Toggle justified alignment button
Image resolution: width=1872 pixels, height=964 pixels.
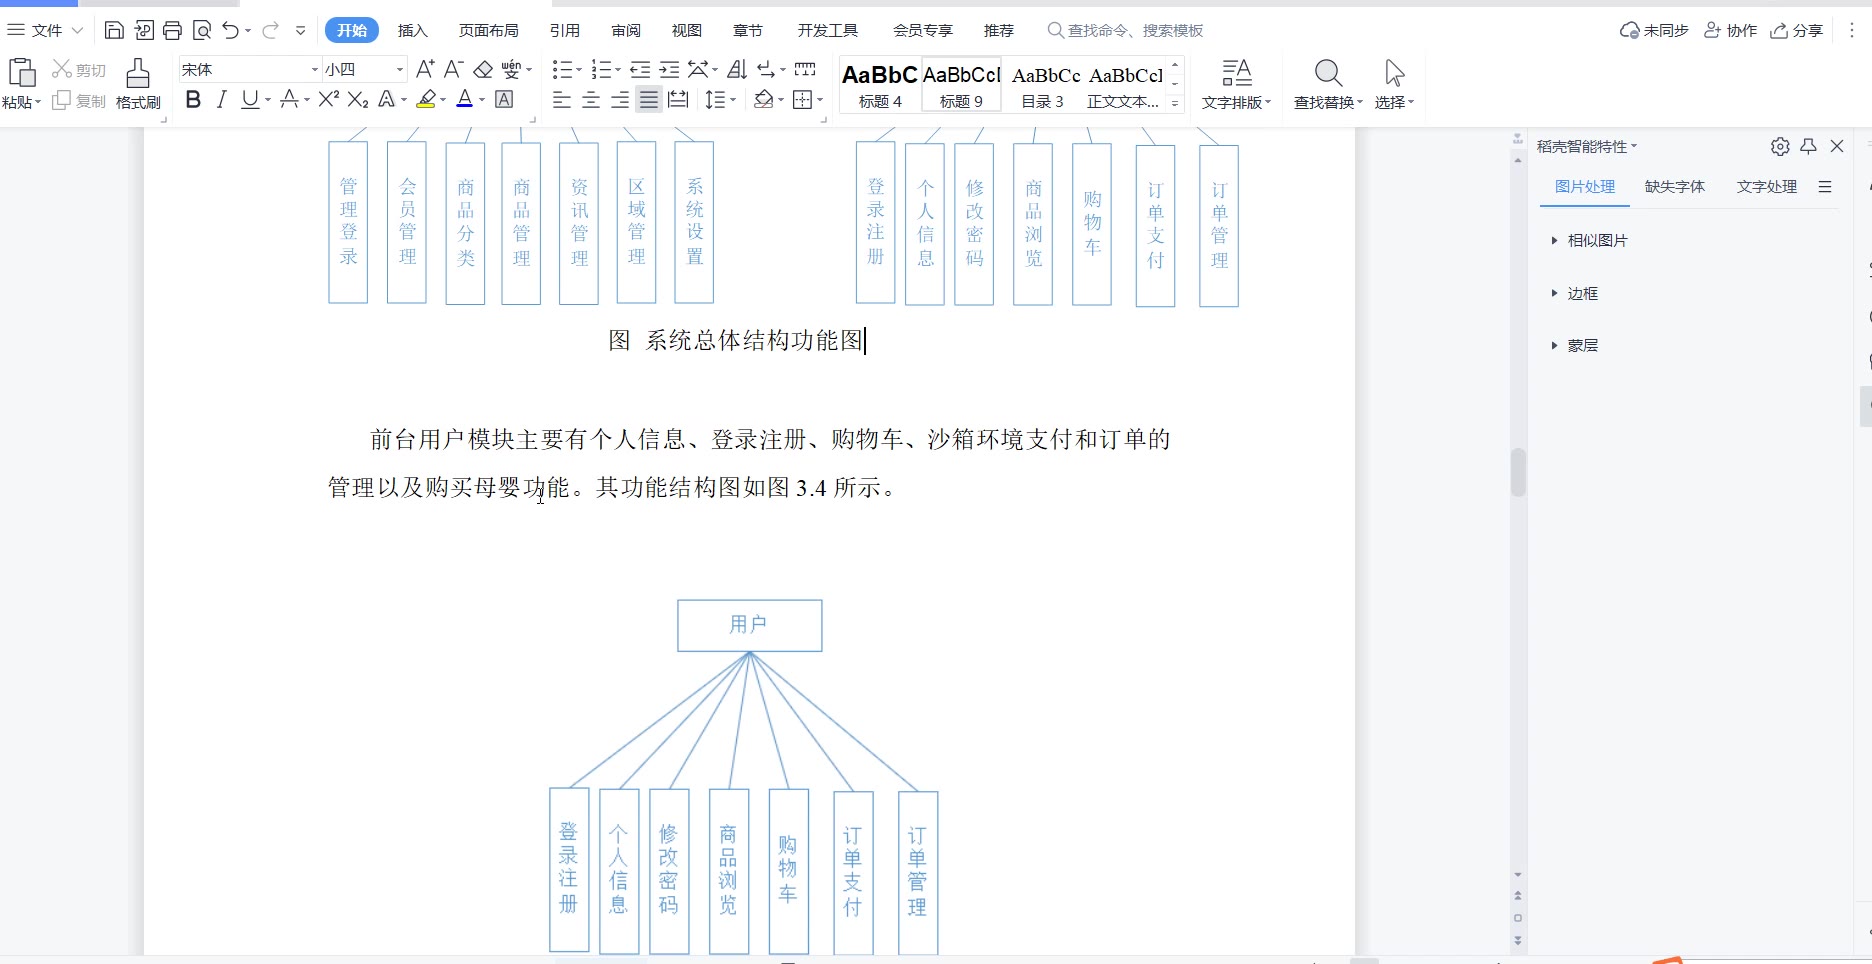pos(649,99)
